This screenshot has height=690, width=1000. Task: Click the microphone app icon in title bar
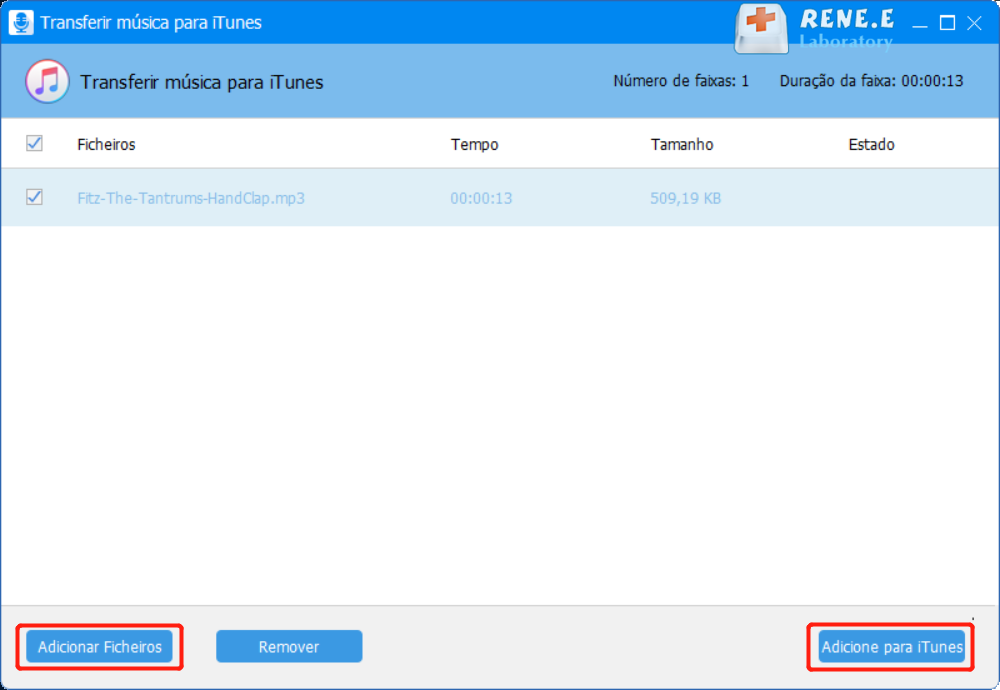tap(21, 22)
